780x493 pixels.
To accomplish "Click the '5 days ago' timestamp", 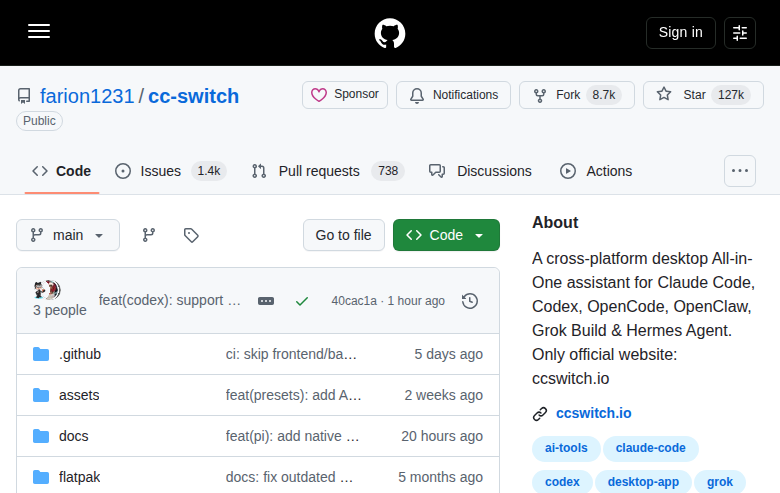I will pos(449,354).
